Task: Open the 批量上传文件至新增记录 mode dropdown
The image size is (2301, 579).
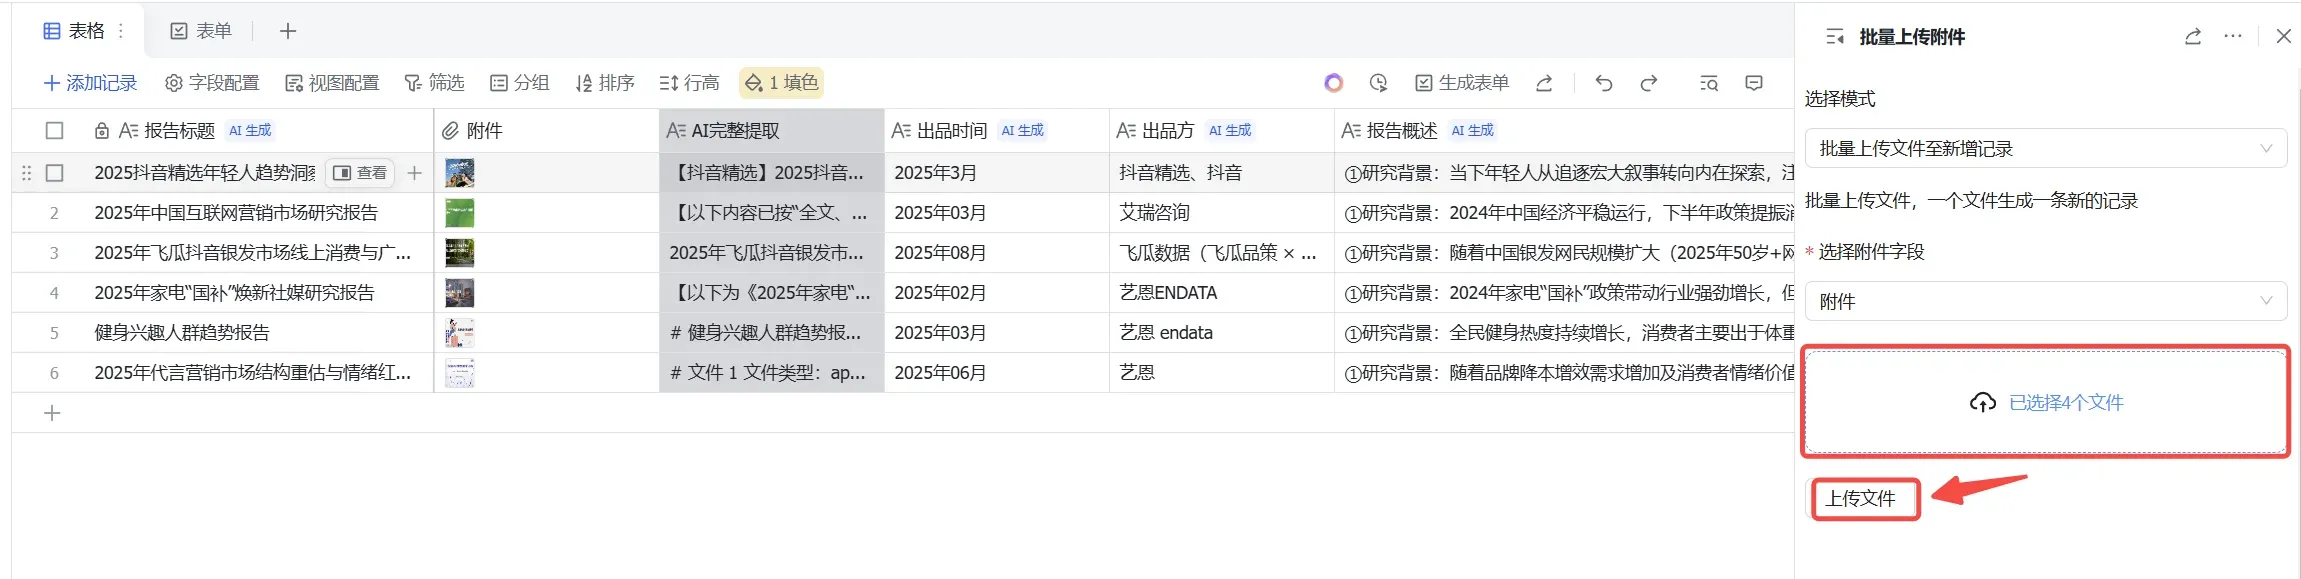Action: (2046, 148)
